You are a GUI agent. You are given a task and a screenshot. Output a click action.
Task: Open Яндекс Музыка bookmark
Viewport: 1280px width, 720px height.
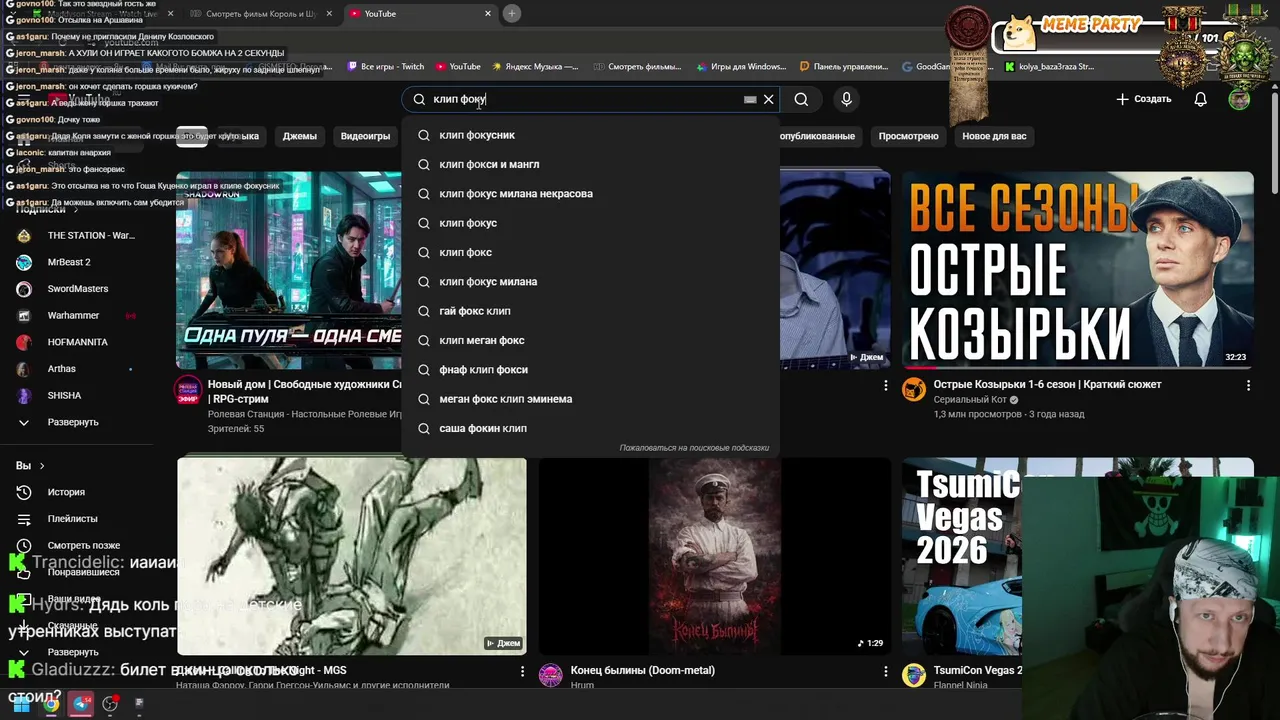[x=534, y=67]
